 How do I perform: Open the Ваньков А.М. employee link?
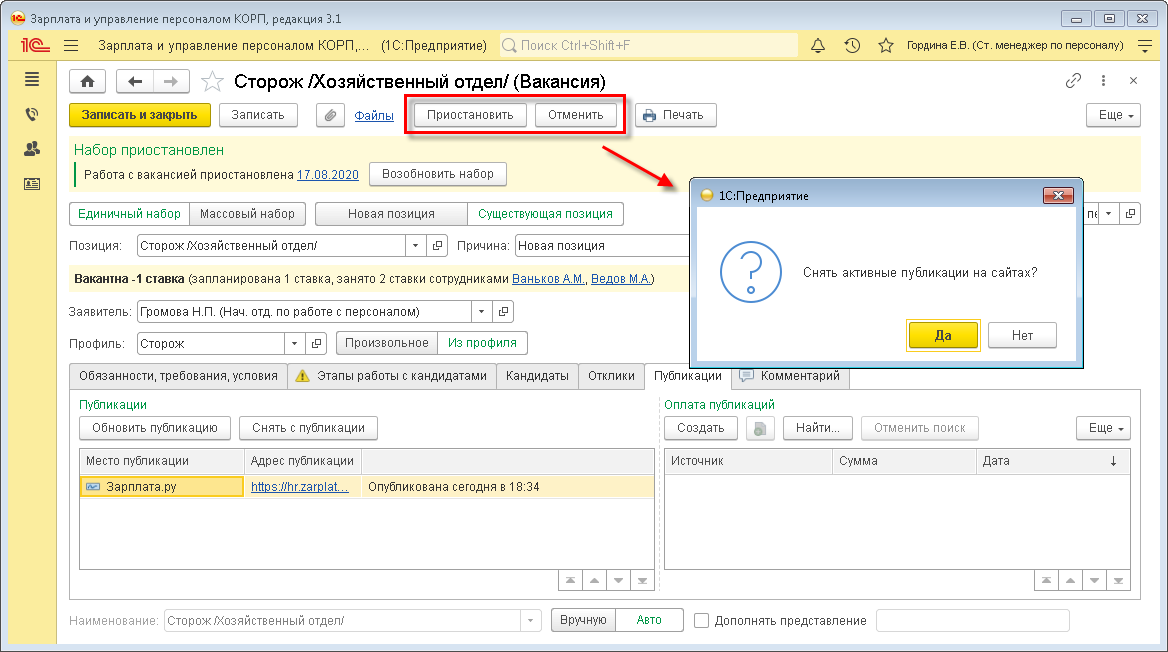pos(549,278)
